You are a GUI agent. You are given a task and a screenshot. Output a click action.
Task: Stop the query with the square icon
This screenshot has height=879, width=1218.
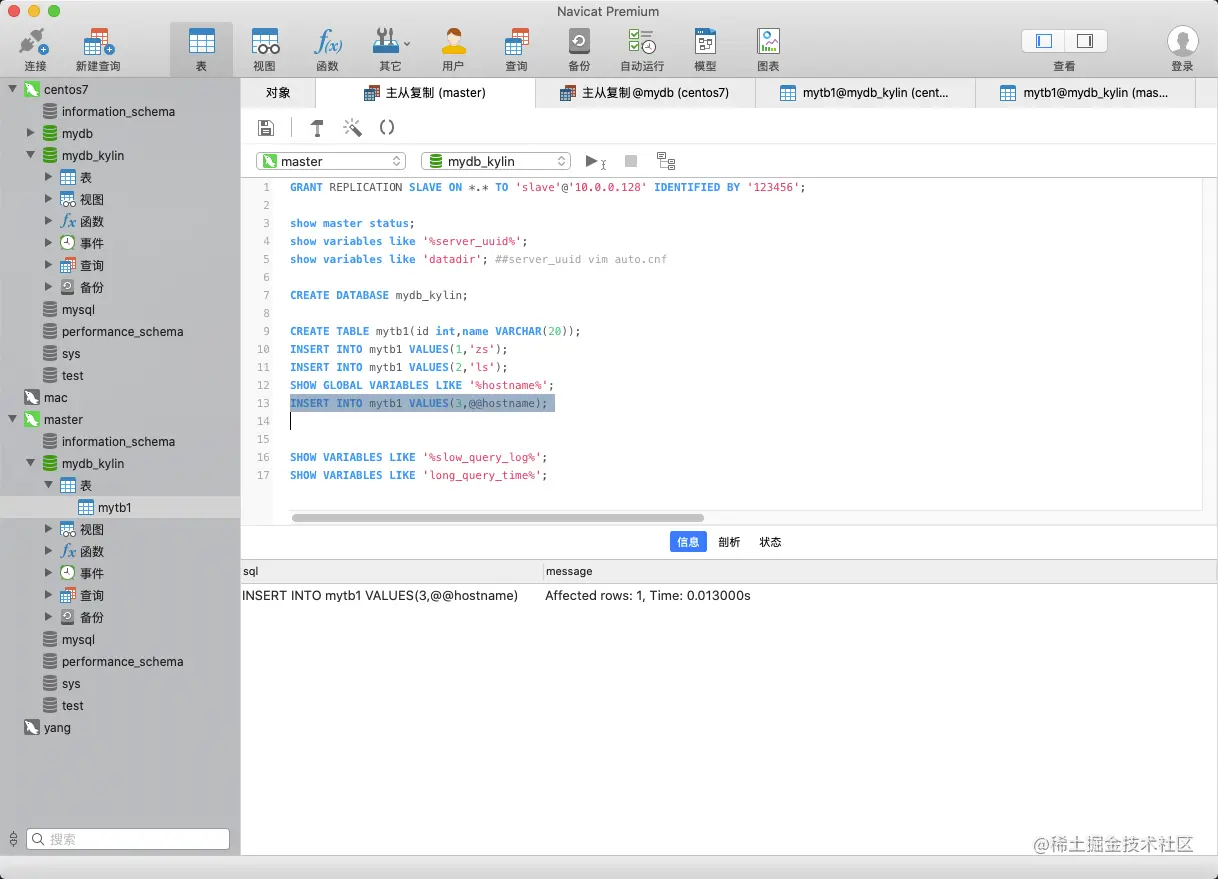(631, 161)
